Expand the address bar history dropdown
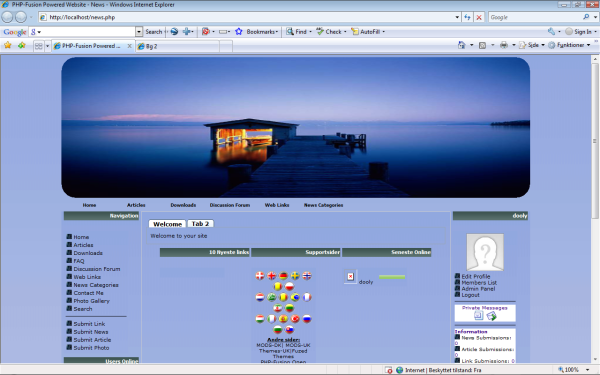 pyautogui.click(x=457, y=17)
